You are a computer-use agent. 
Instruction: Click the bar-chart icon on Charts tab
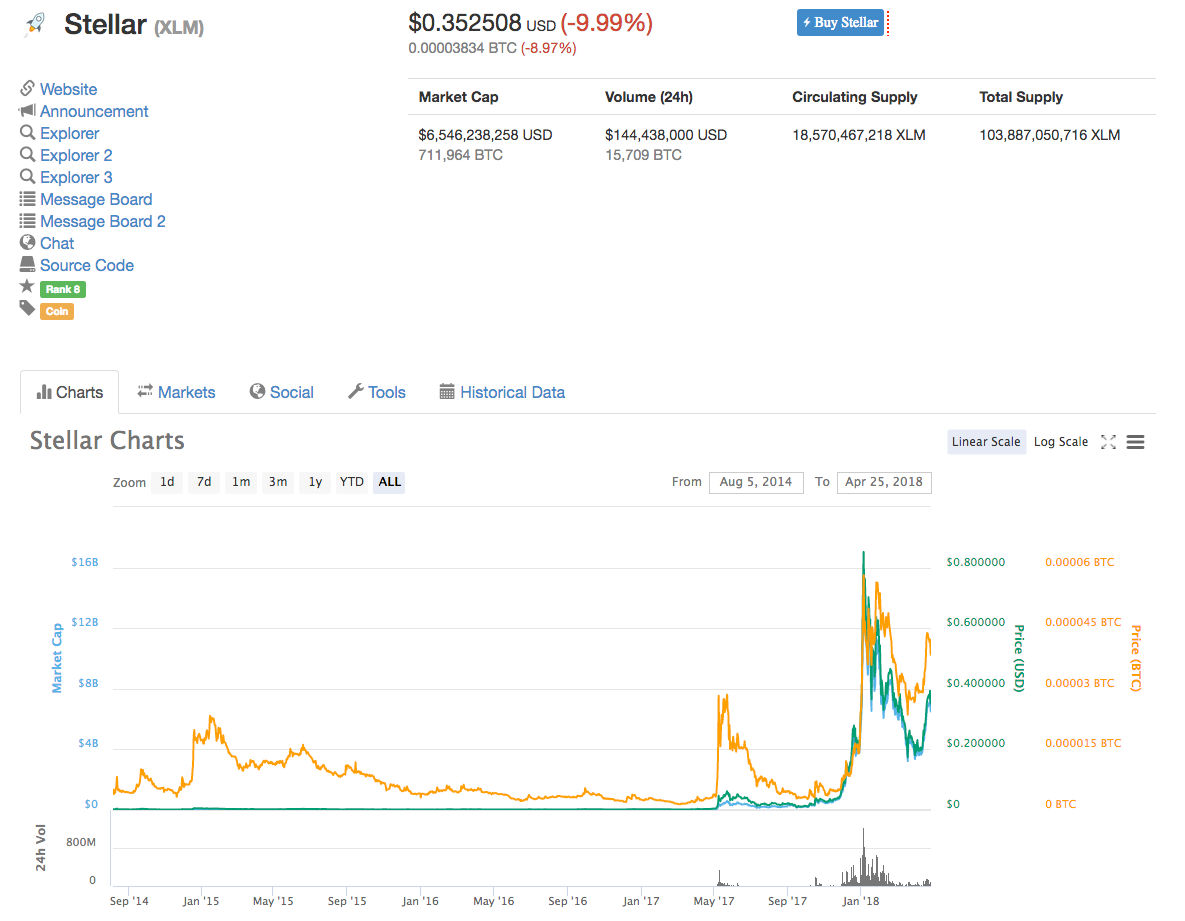pyautogui.click(x=44, y=392)
